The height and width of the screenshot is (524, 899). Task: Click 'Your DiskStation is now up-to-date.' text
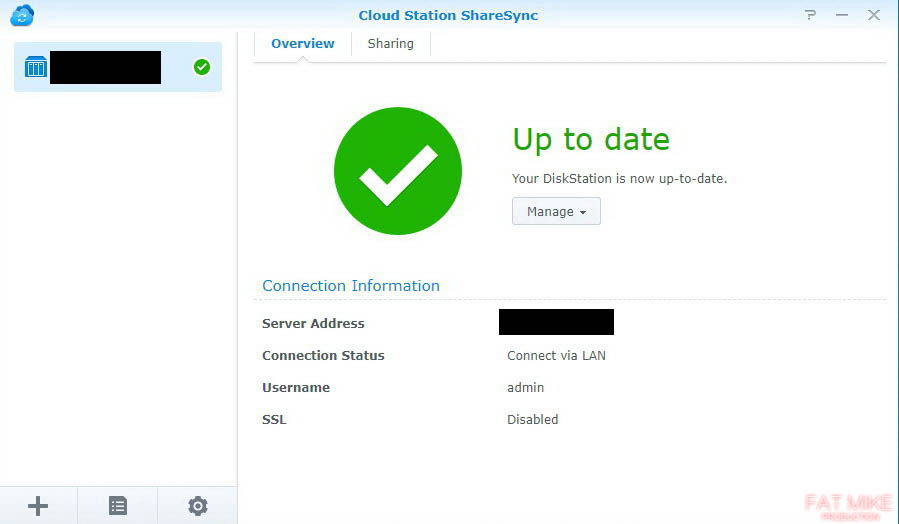click(x=619, y=178)
